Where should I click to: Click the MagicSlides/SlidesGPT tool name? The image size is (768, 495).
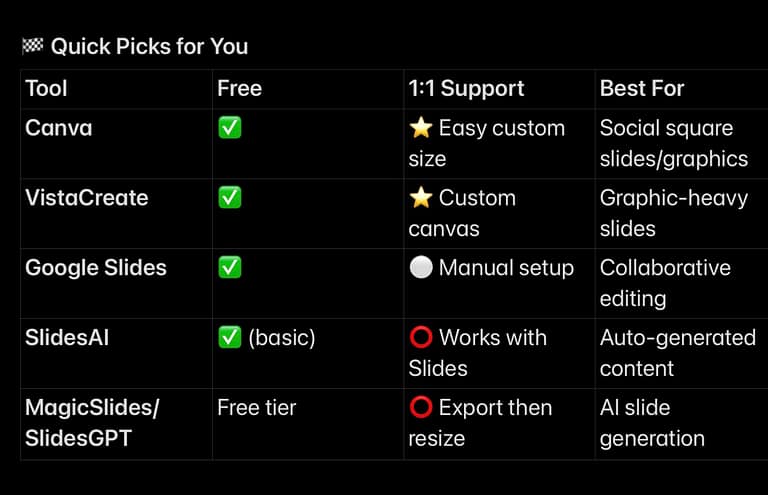[92, 423]
